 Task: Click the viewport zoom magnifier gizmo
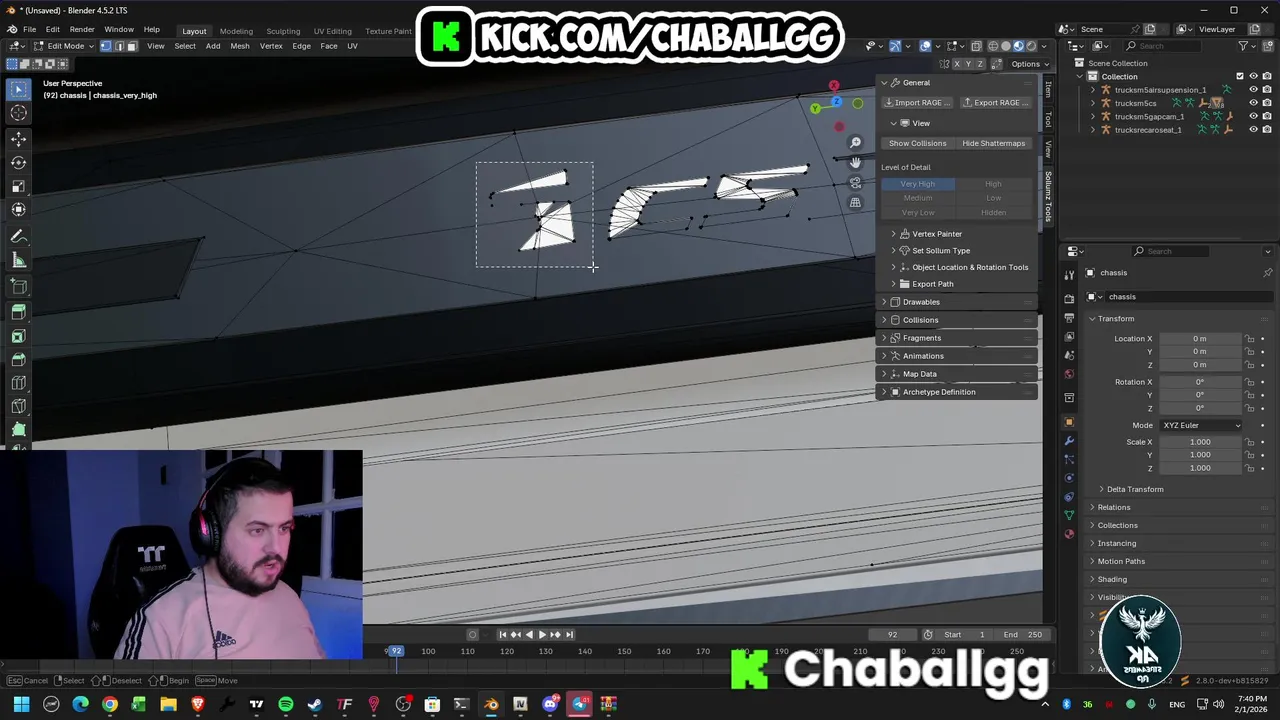[x=855, y=143]
